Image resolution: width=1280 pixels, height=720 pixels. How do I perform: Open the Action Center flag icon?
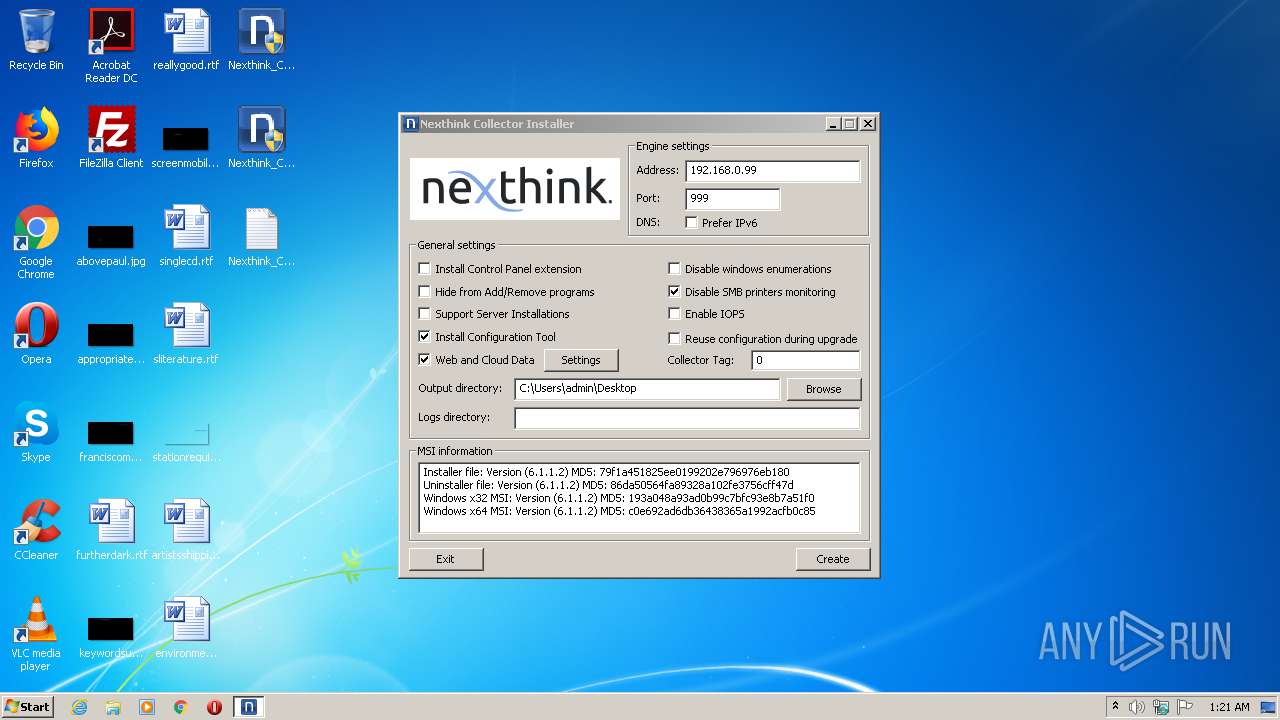pos(1185,707)
